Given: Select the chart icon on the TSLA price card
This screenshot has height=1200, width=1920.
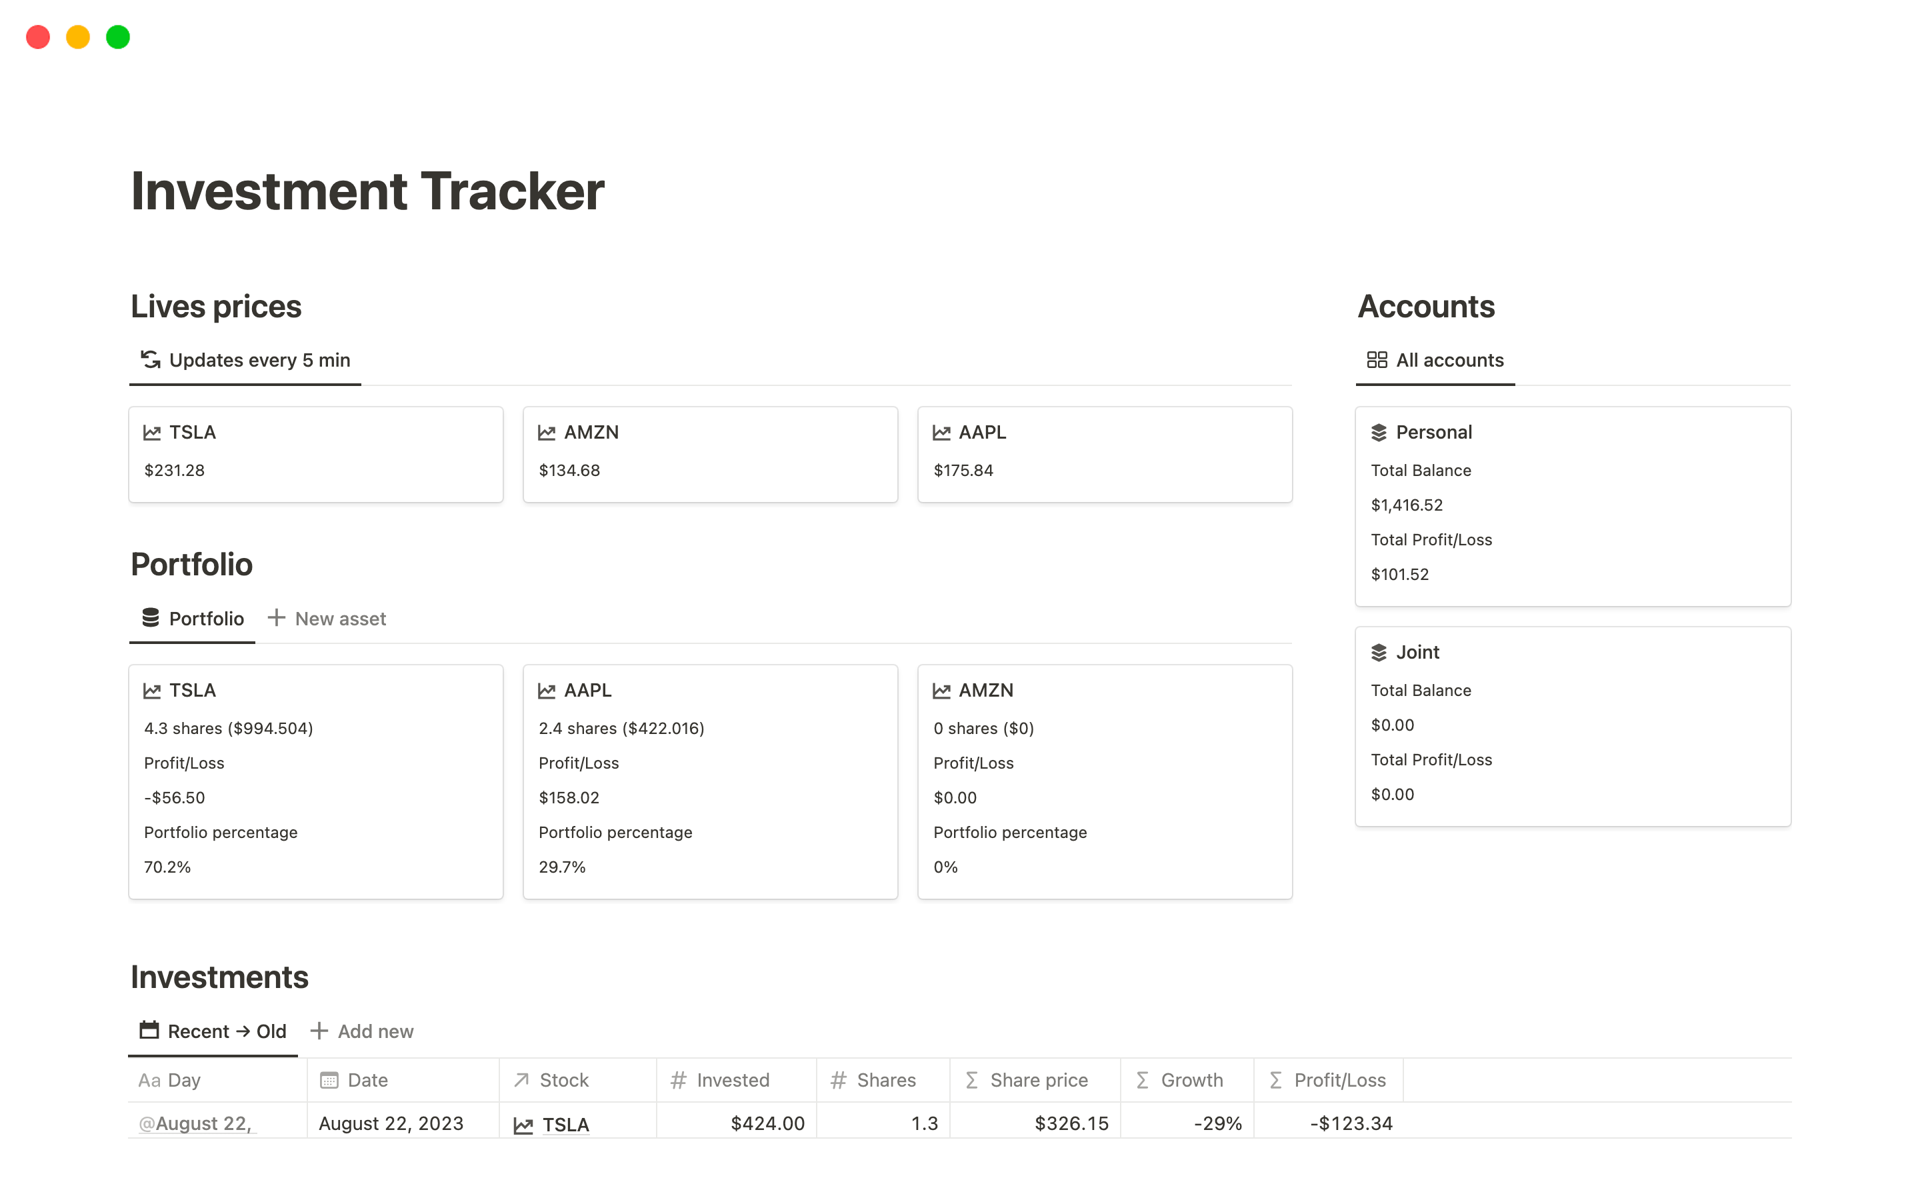Looking at the screenshot, I should (152, 432).
